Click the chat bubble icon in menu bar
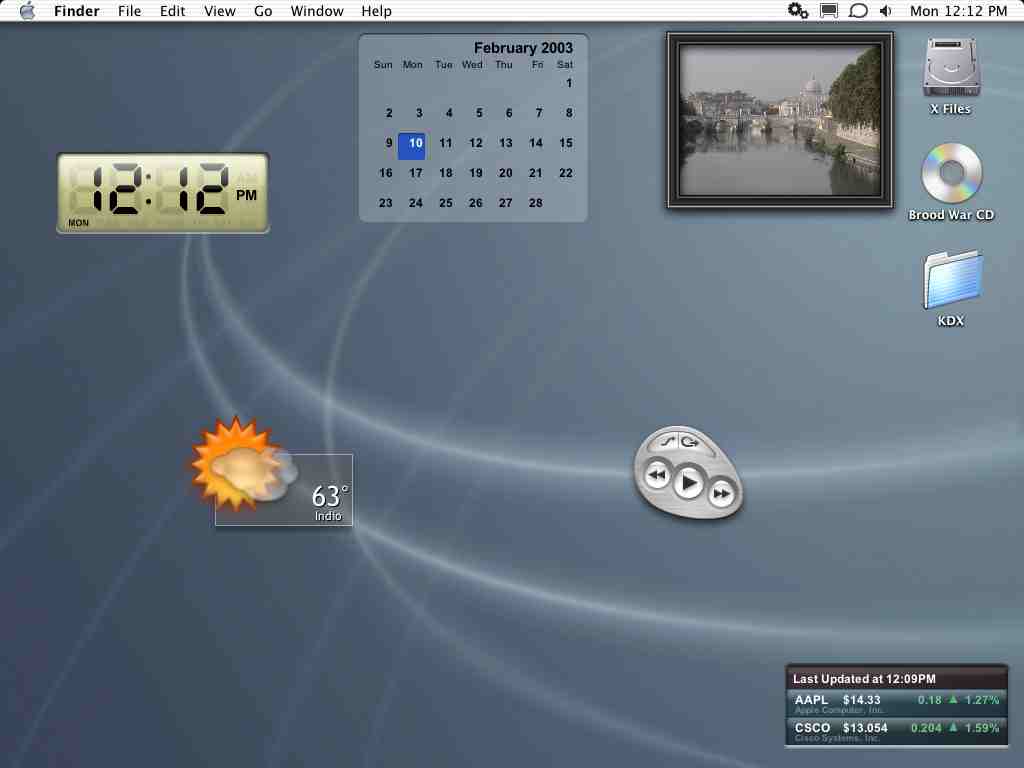The image size is (1024, 768). (857, 10)
